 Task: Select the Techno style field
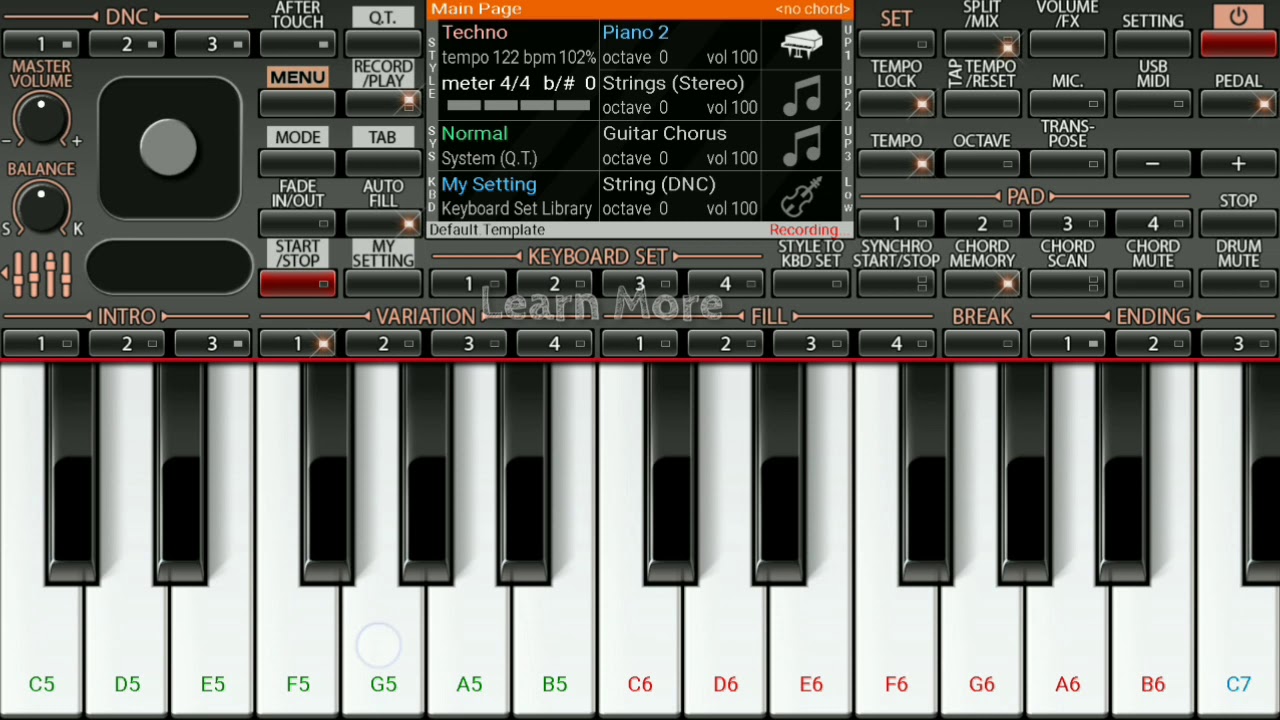click(518, 44)
